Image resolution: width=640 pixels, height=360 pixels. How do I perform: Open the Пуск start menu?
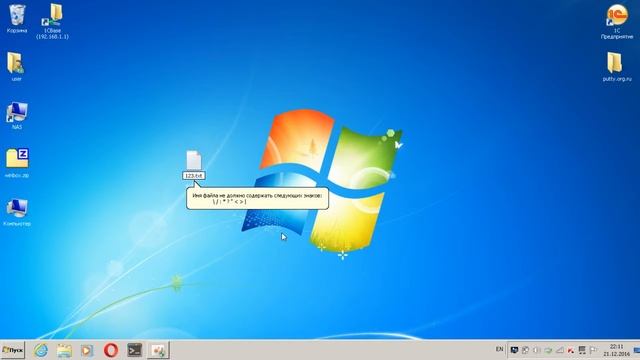tap(13, 350)
